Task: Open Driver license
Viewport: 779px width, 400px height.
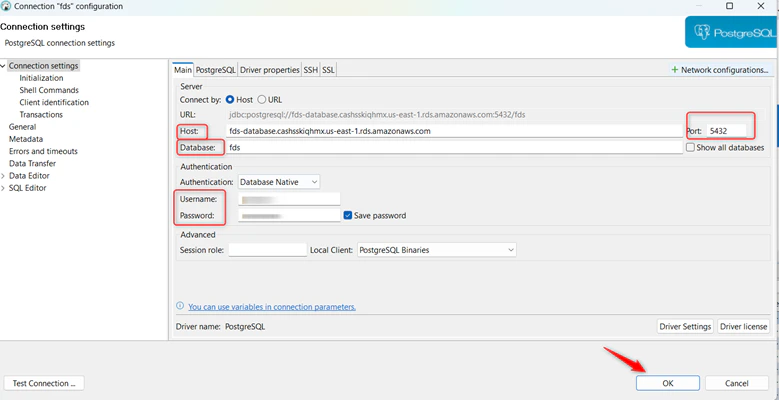Action: [x=744, y=326]
